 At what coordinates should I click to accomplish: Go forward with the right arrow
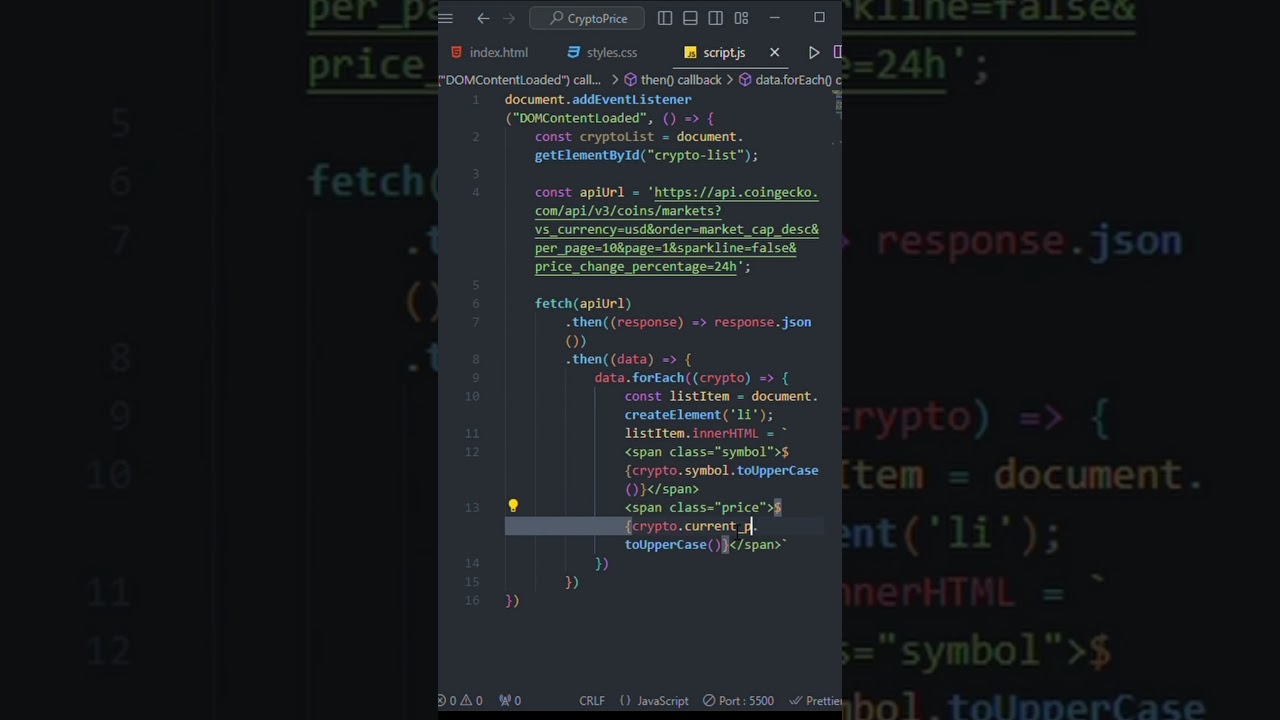tap(509, 18)
